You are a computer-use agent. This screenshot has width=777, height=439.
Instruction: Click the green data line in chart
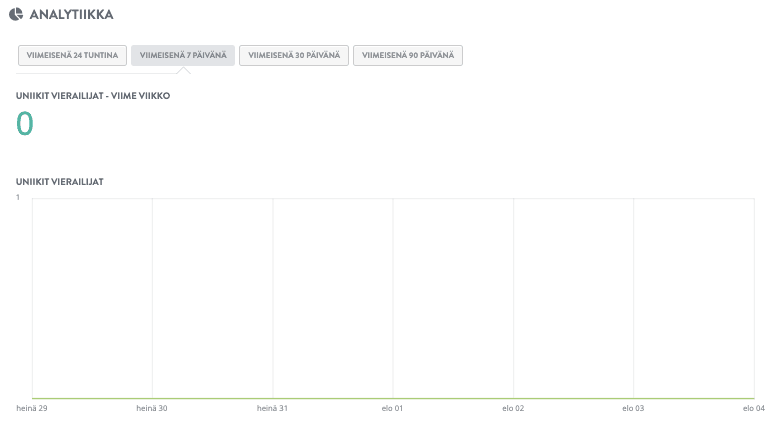click(x=392, y=398)
